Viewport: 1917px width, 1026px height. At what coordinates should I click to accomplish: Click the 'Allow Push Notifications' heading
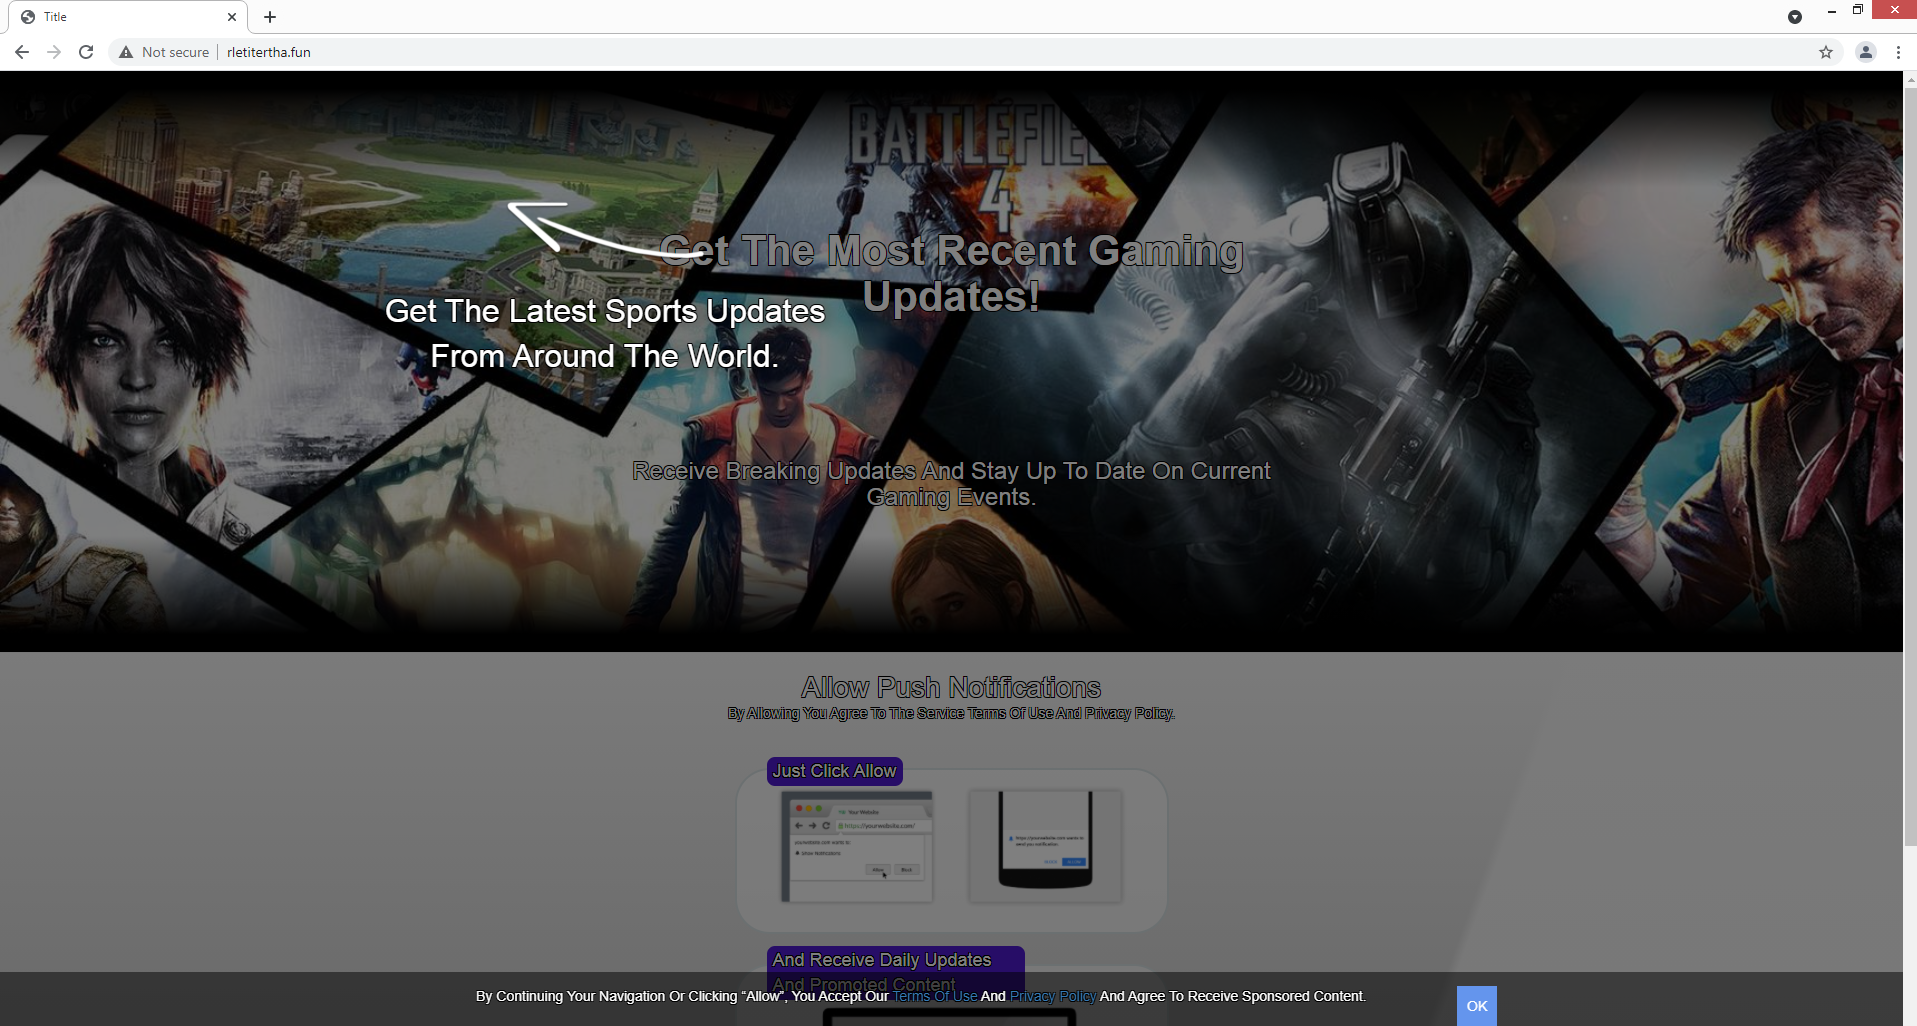tap(951, 687)
